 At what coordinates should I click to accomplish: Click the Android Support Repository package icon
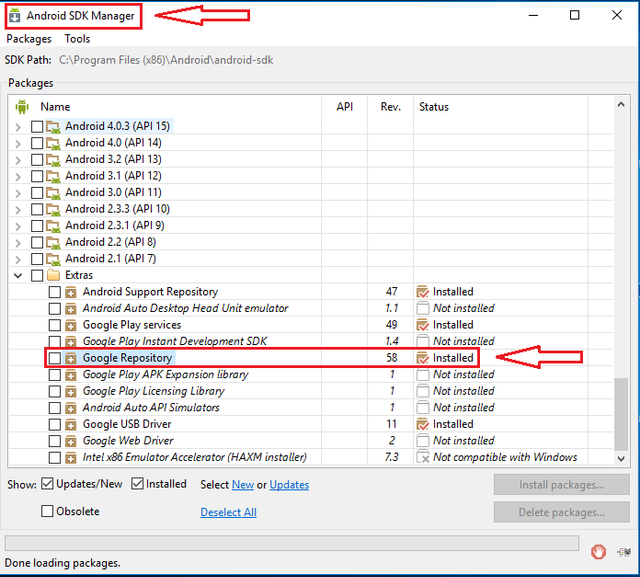[71, 292]
